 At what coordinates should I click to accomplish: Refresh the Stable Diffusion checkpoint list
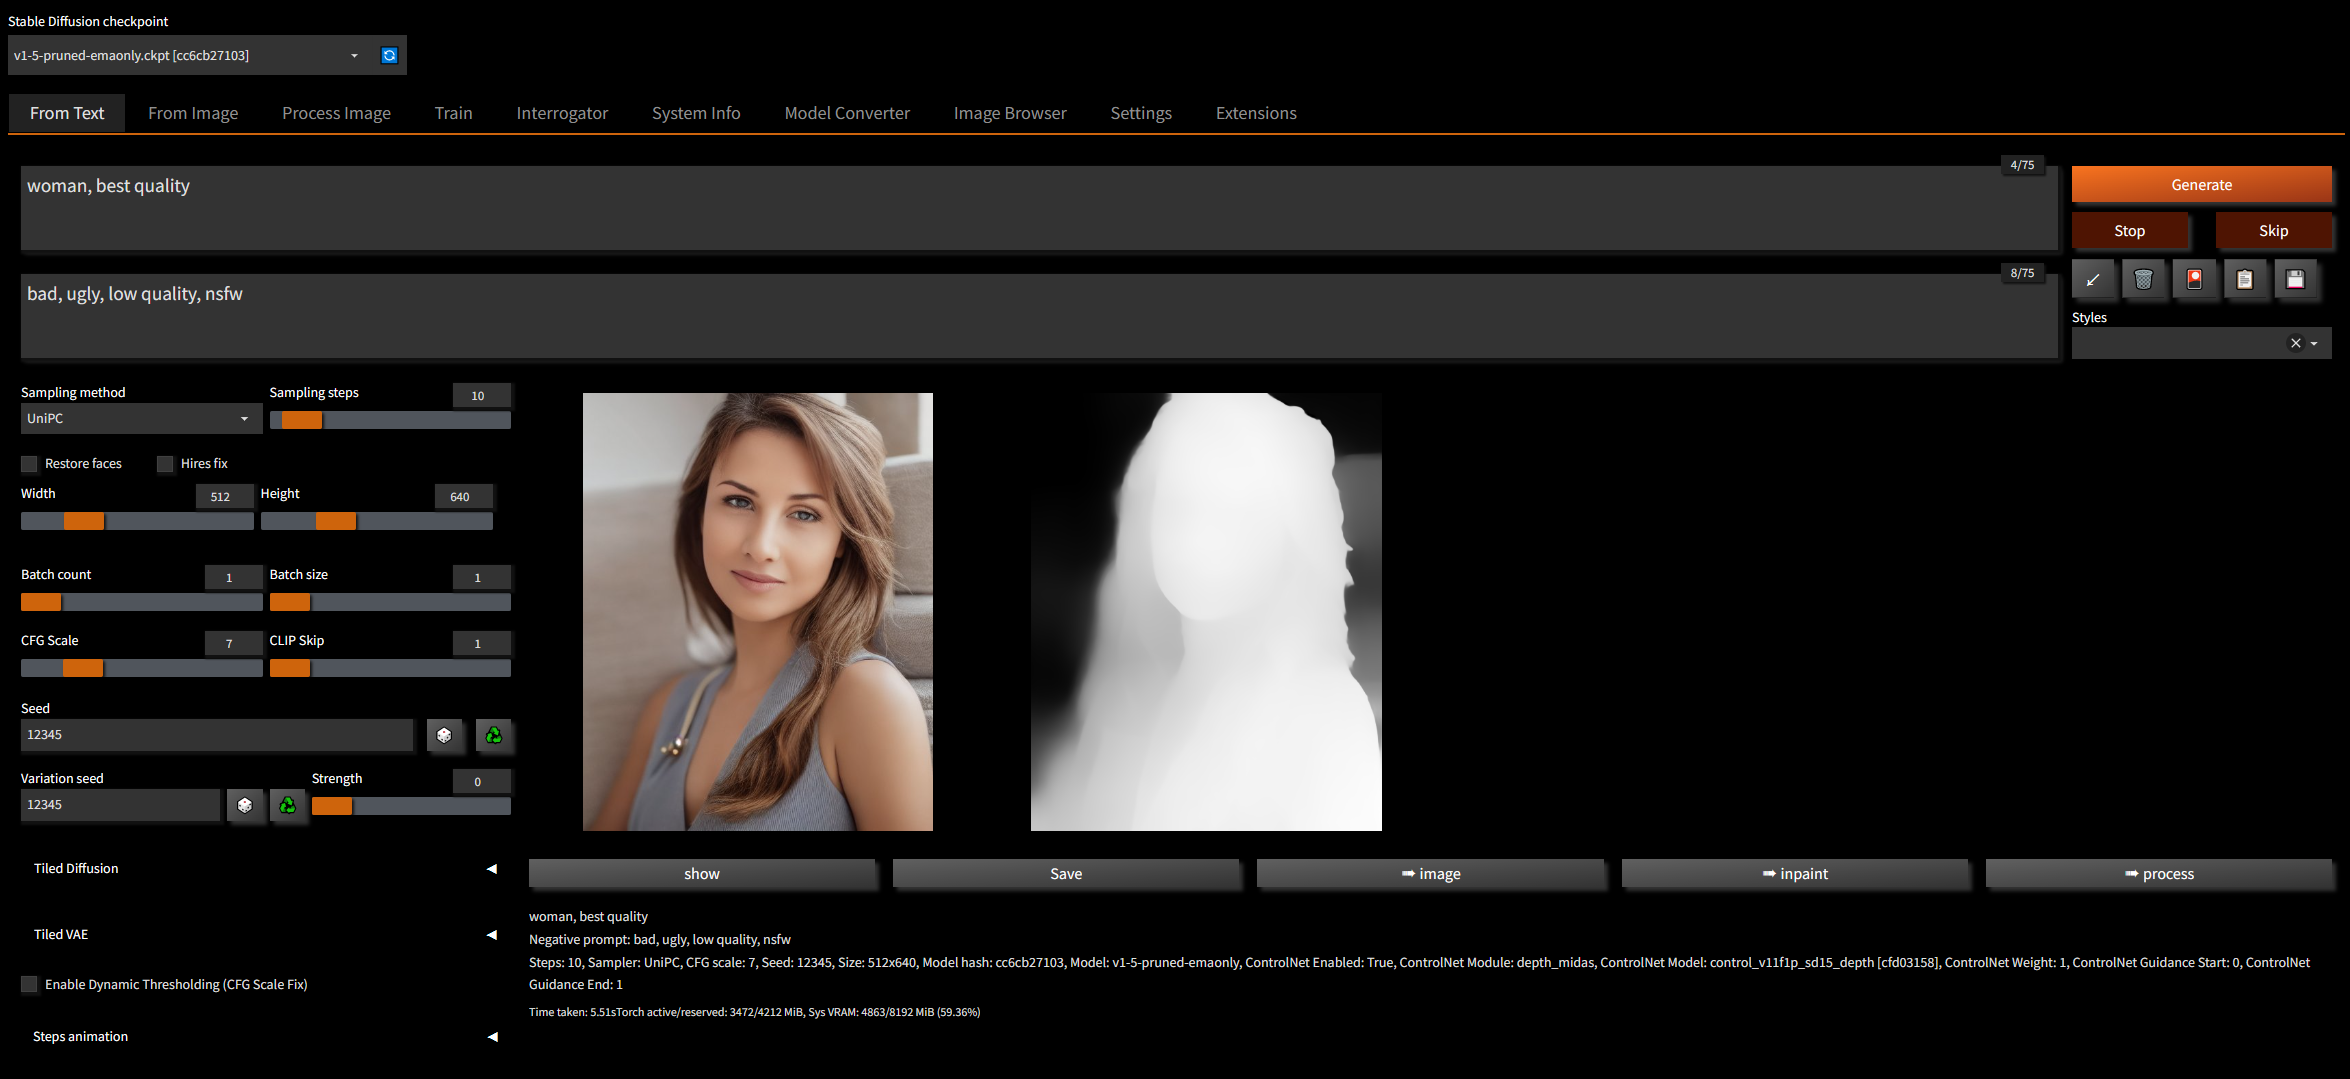click(389, 55)
